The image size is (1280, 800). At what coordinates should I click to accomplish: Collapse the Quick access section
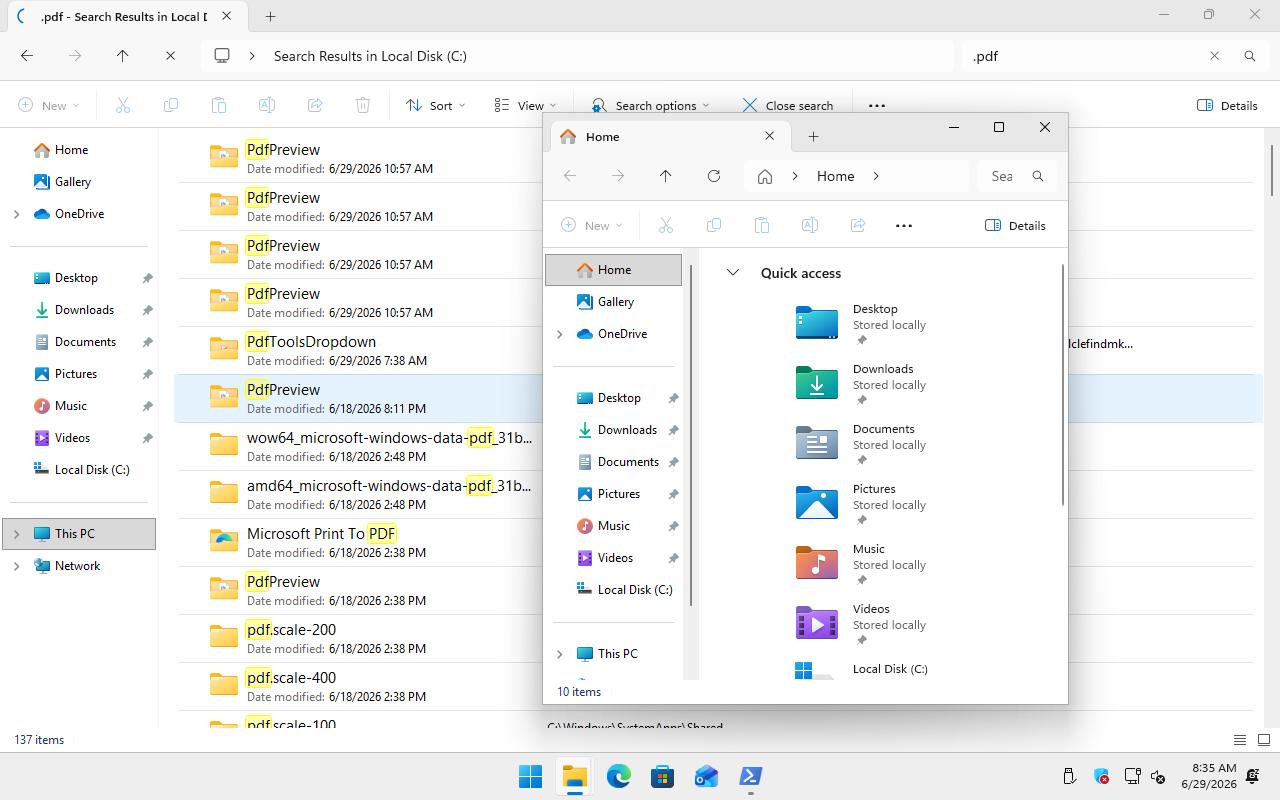(x=733, y=273)
